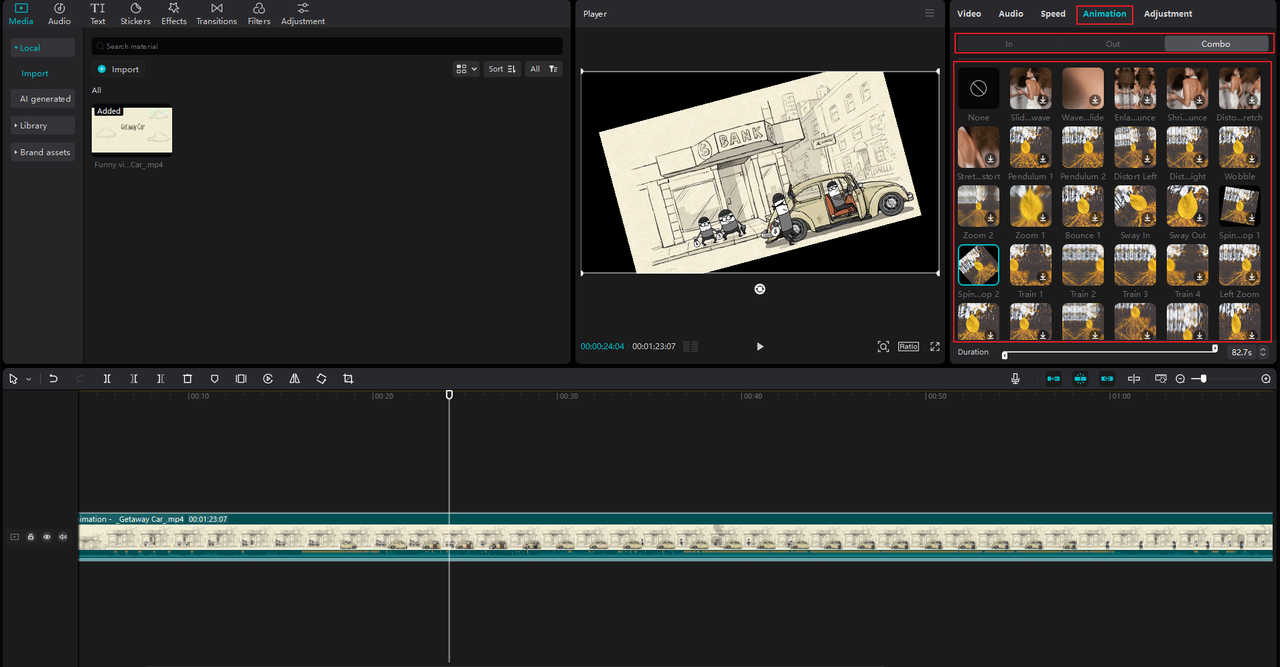
Task: Select the Combo animation tab
Action: [x=1216, y=44]
